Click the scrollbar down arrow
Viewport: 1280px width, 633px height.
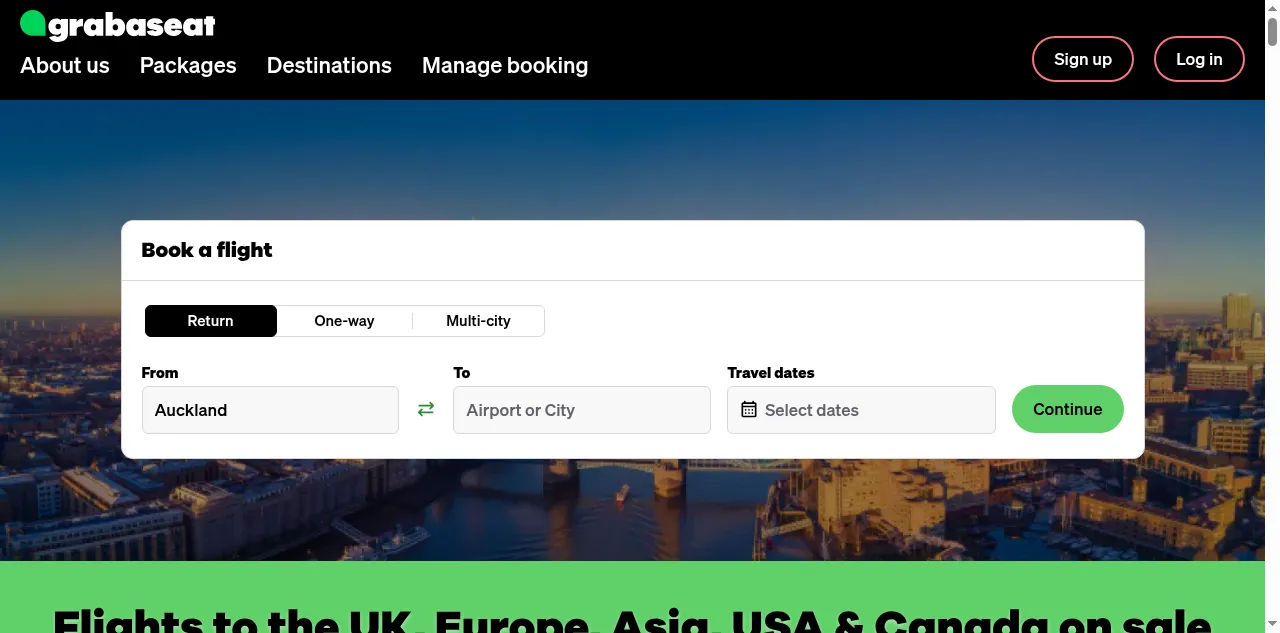click(1272, 625)
